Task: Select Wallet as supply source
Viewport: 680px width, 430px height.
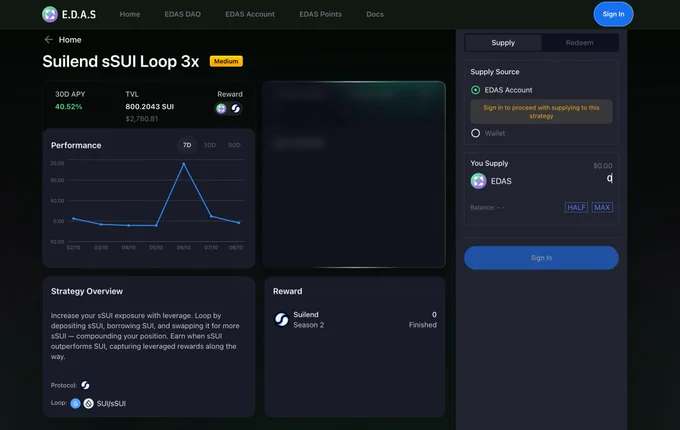Action: [x=476, y=133]
